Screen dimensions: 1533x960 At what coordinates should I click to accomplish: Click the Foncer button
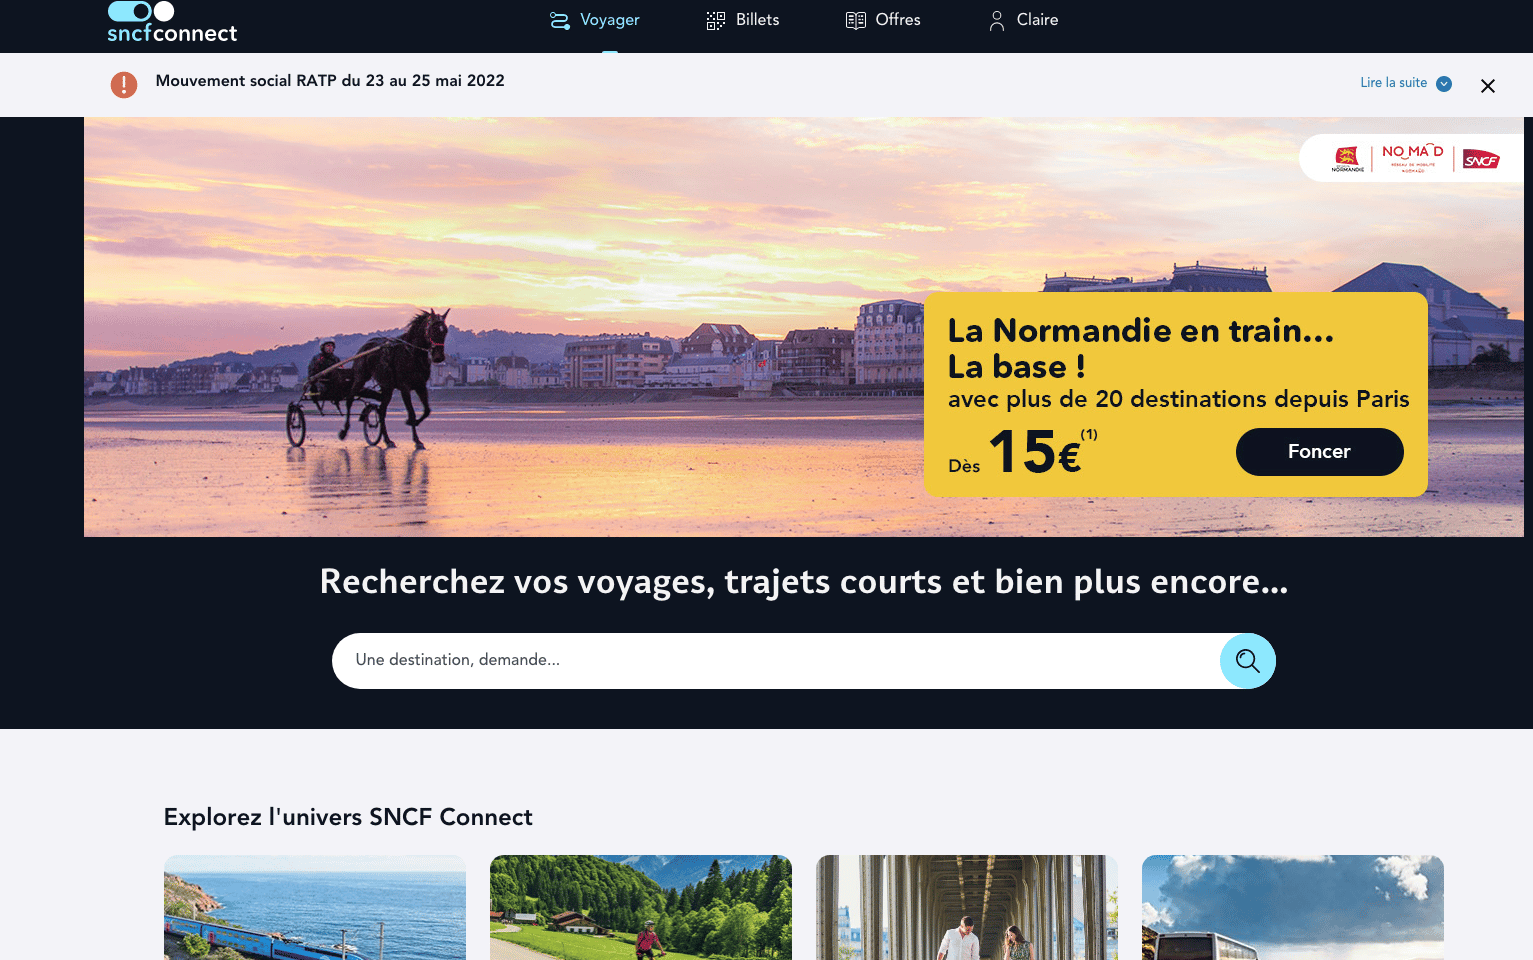(1320, 452)
